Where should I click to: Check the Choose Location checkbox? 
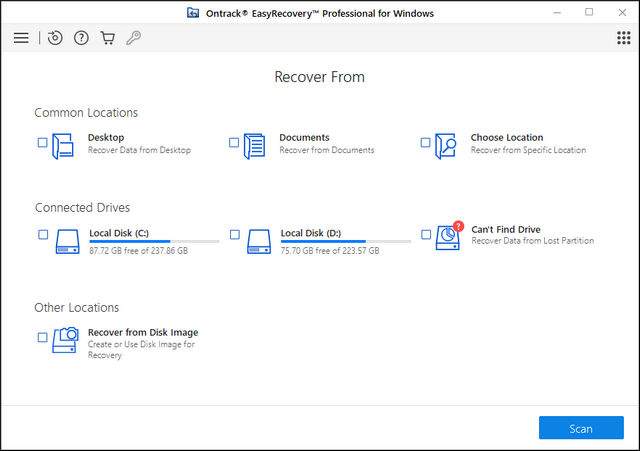click(x=425, y=142)
